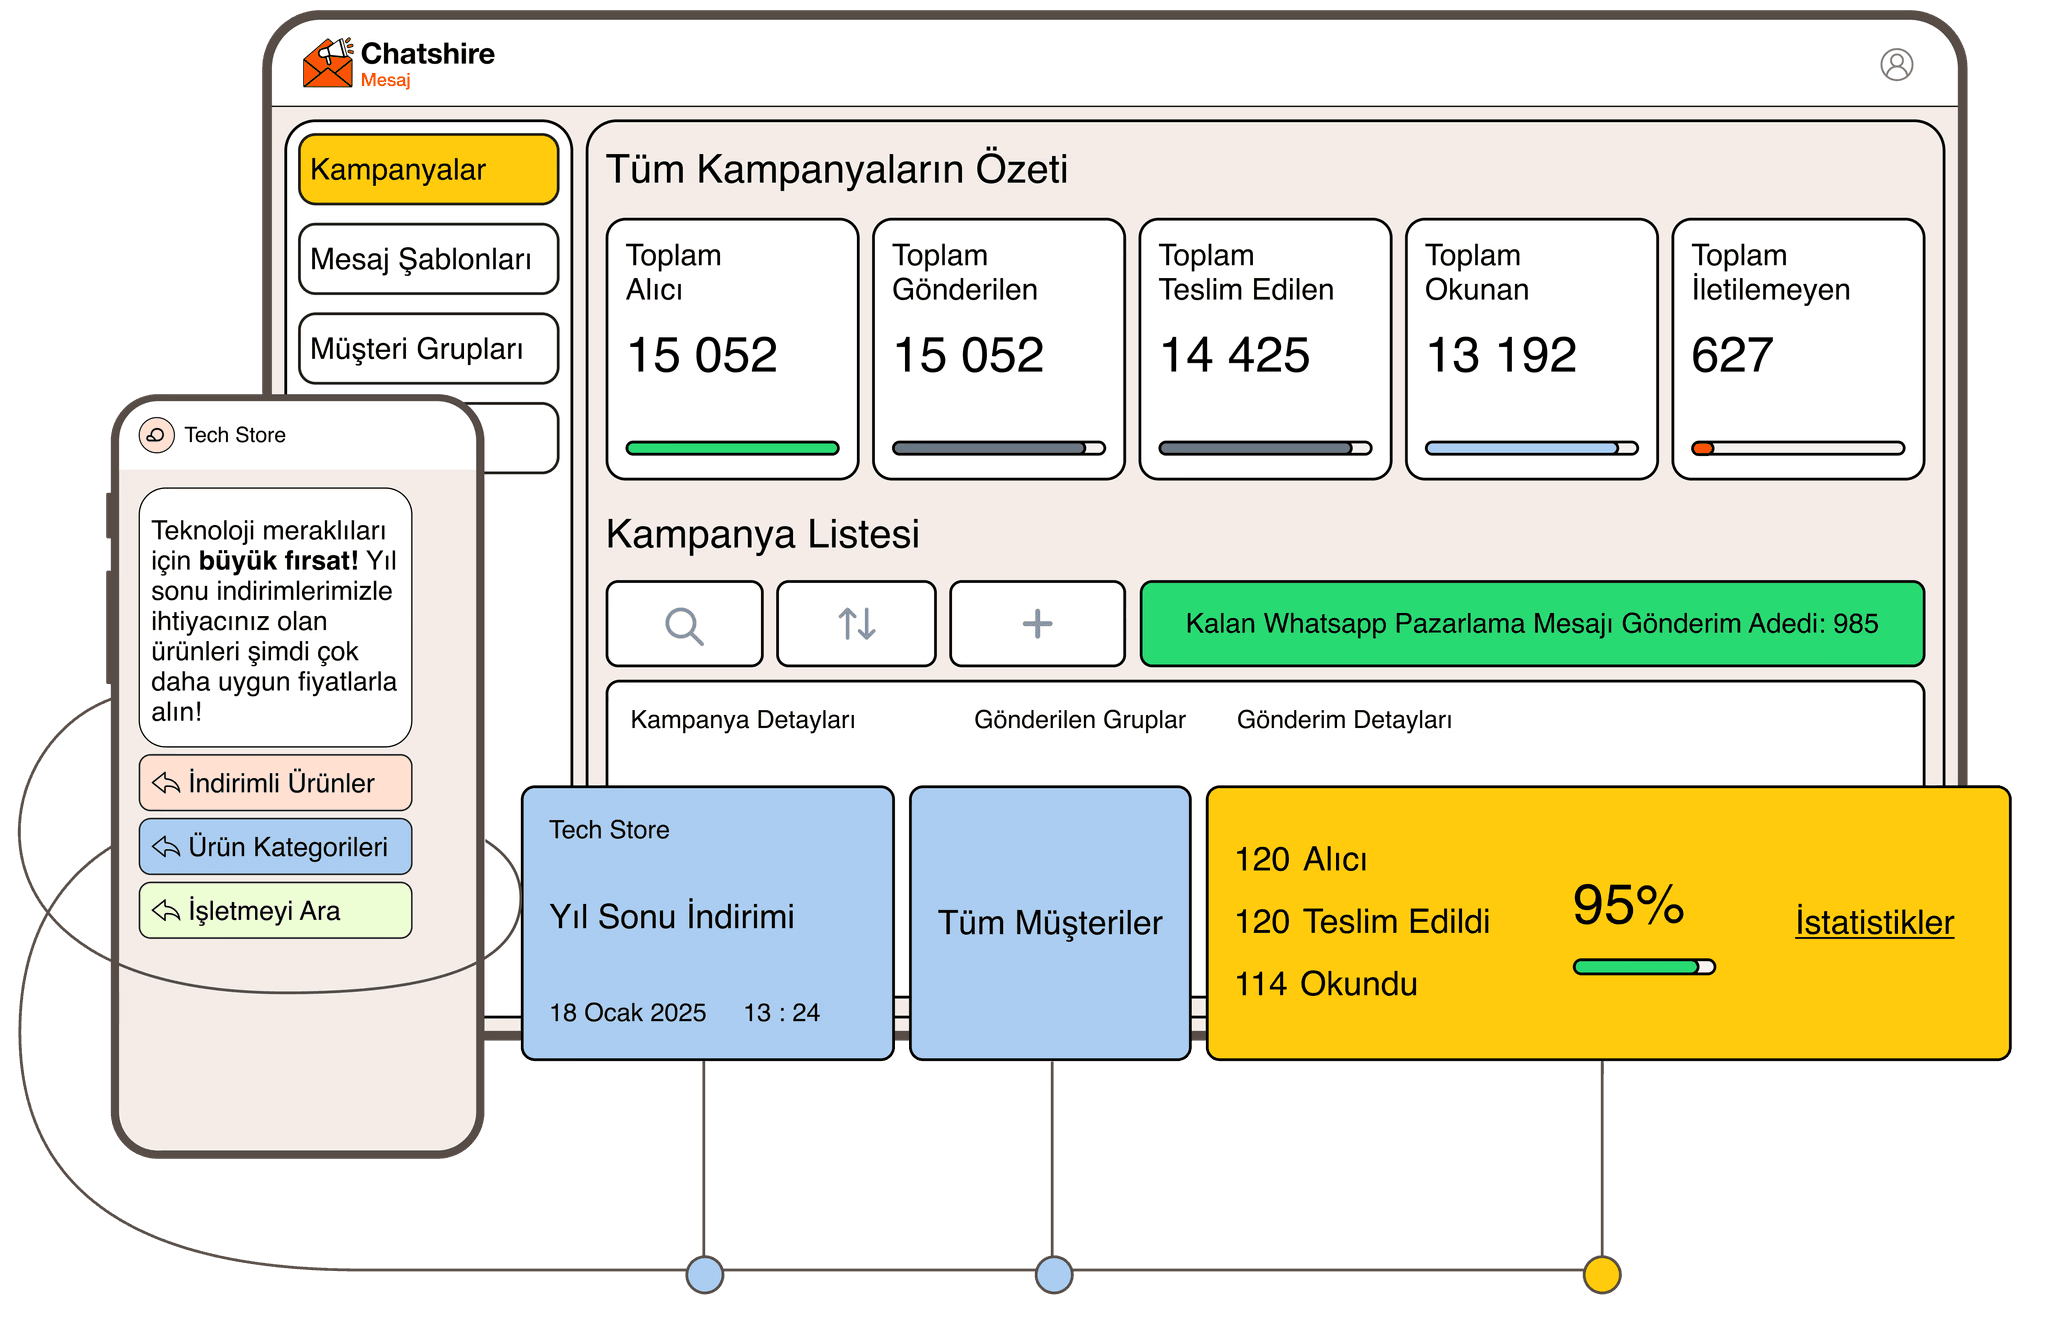2048x1318 pixels.
Task: Select Müşteri Grupları in the sidebar
Action: click(x=428, y=349)
